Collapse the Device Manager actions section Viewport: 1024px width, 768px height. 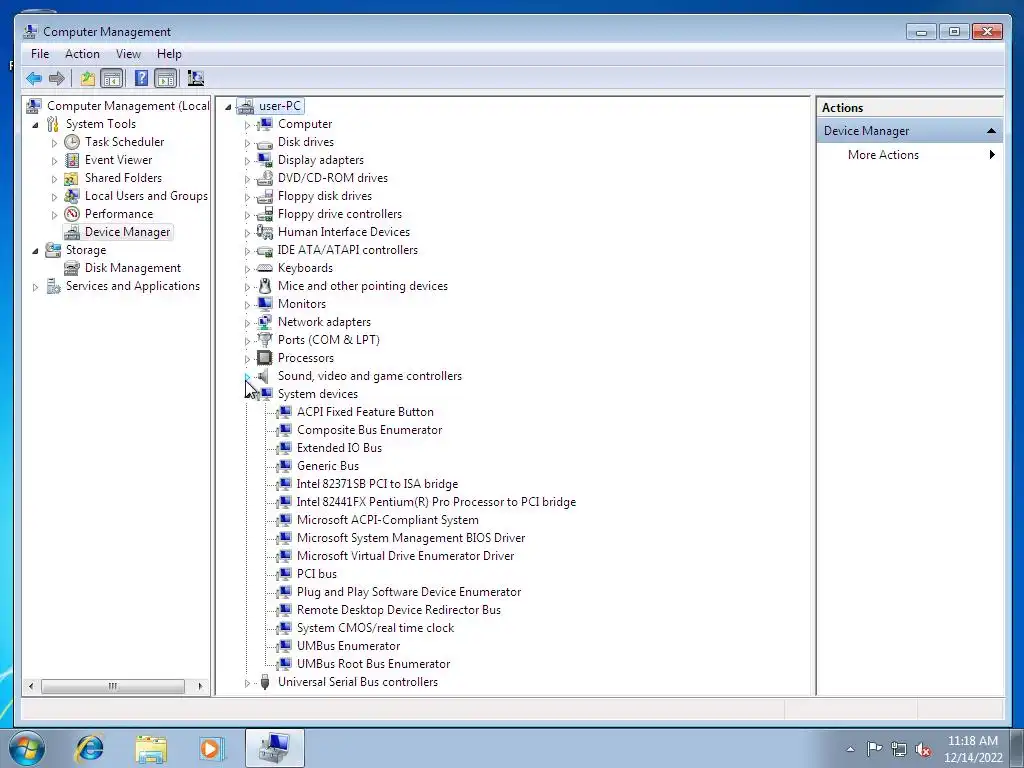[x=991, y=131]
